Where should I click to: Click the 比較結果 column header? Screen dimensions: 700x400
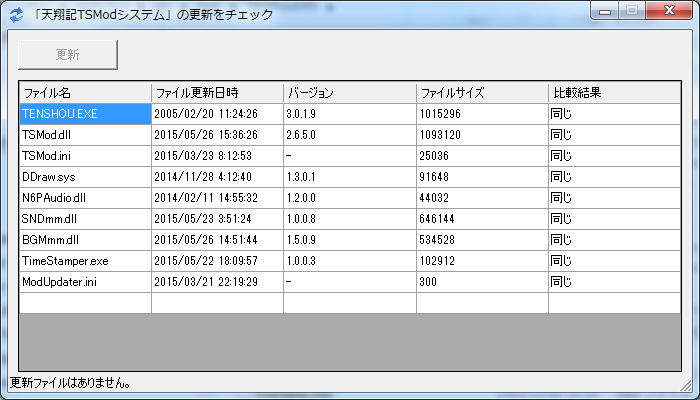point(613,93)
